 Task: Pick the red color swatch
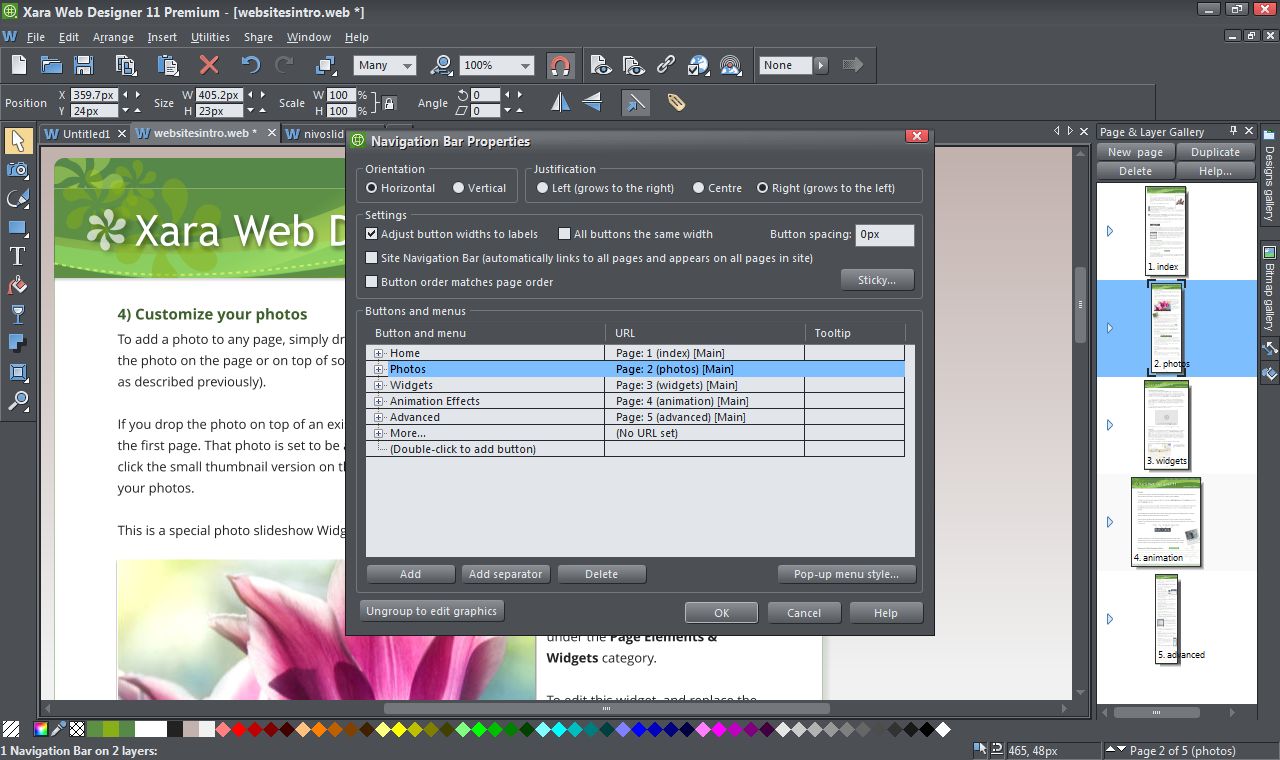coord(238,729)
